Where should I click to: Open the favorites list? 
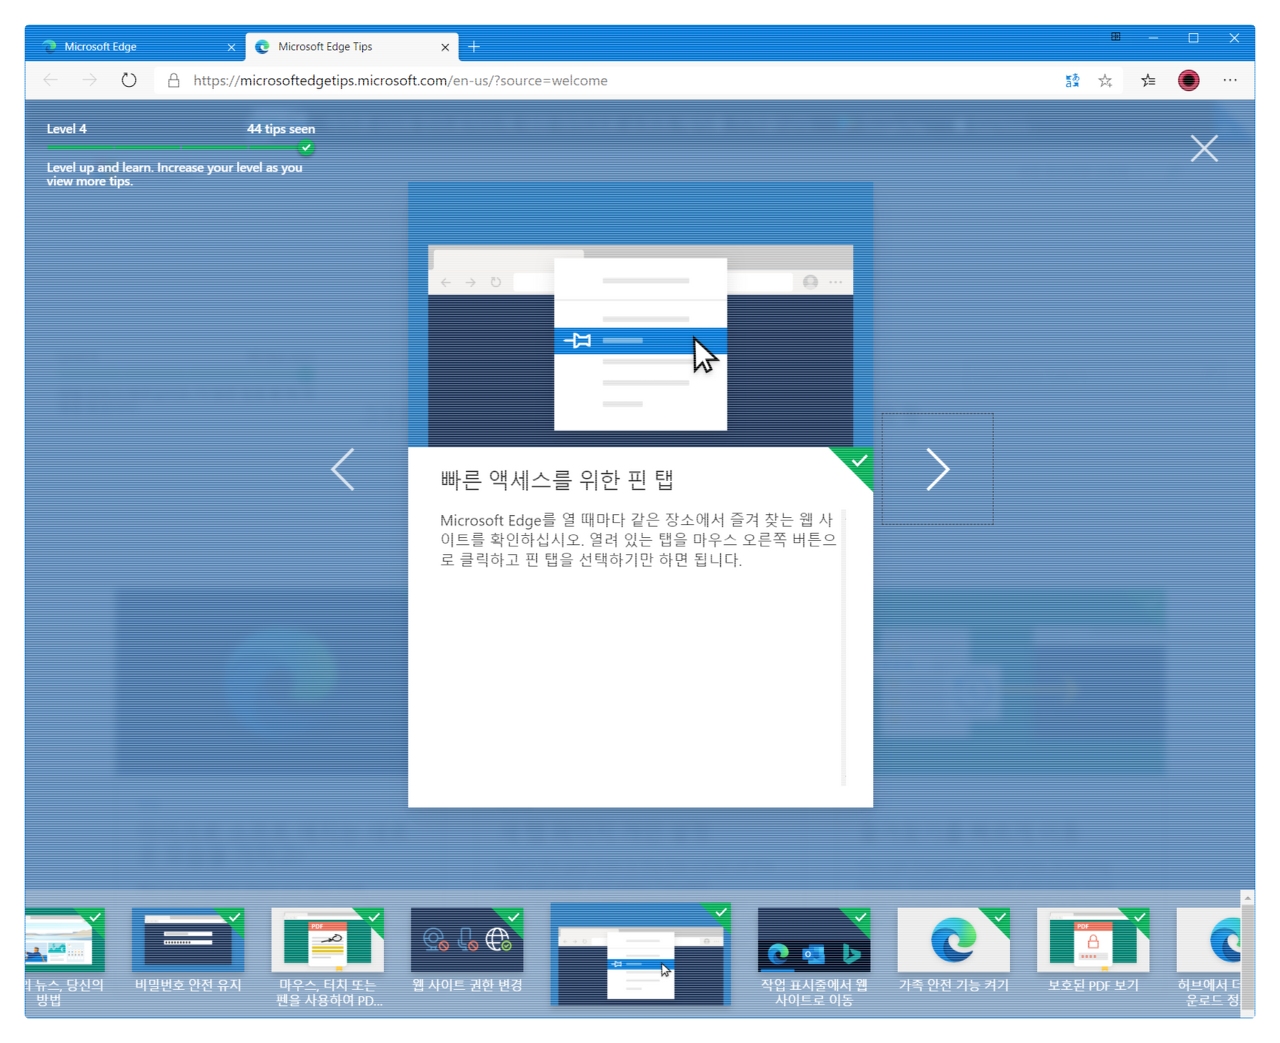pyautogui.click(x=1148, y=81)
